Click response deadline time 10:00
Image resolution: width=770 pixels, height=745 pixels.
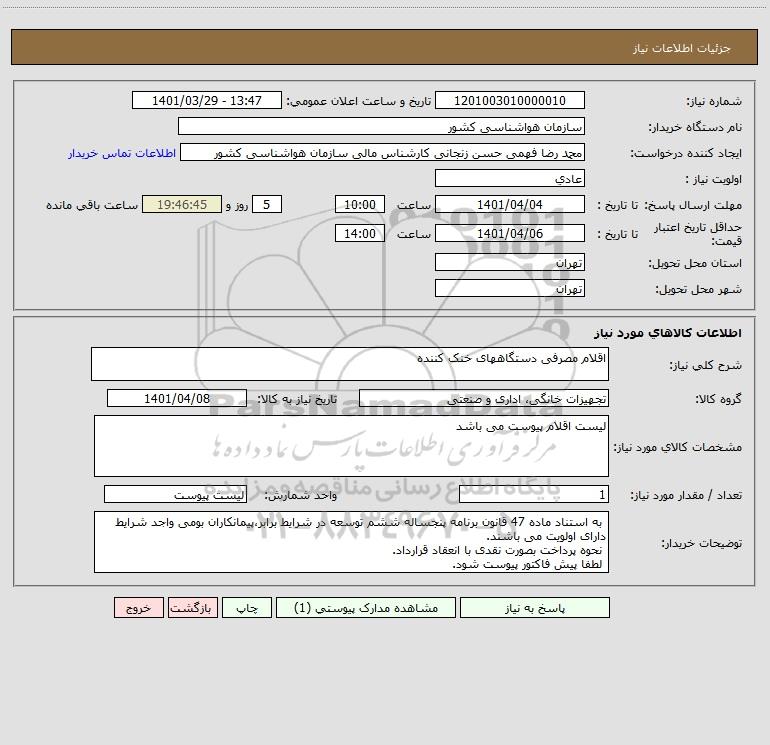point(359,204)
